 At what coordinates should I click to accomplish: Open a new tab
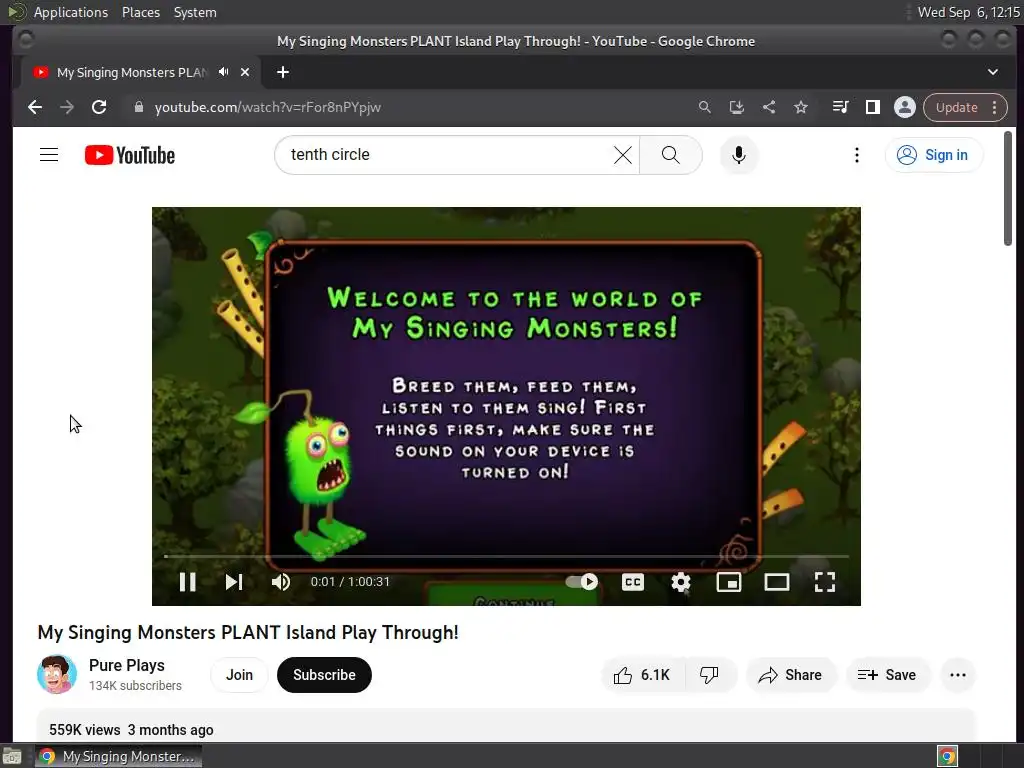tap(283, 72)
